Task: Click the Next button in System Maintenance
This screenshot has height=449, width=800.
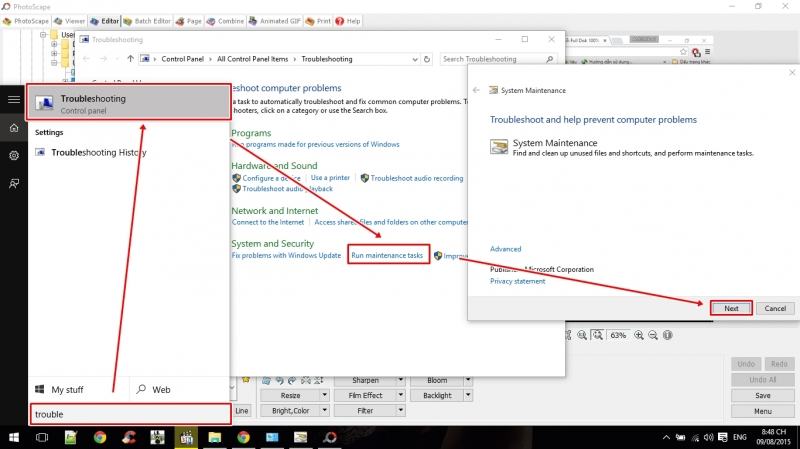Action: tap(731, 308)
